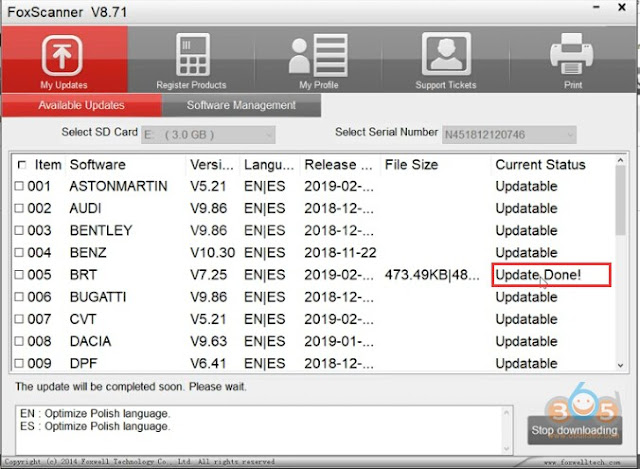Check the box for 002 AUDI
Screen dimensions: 640x469
pyautogui.click(x=19, y=208)
